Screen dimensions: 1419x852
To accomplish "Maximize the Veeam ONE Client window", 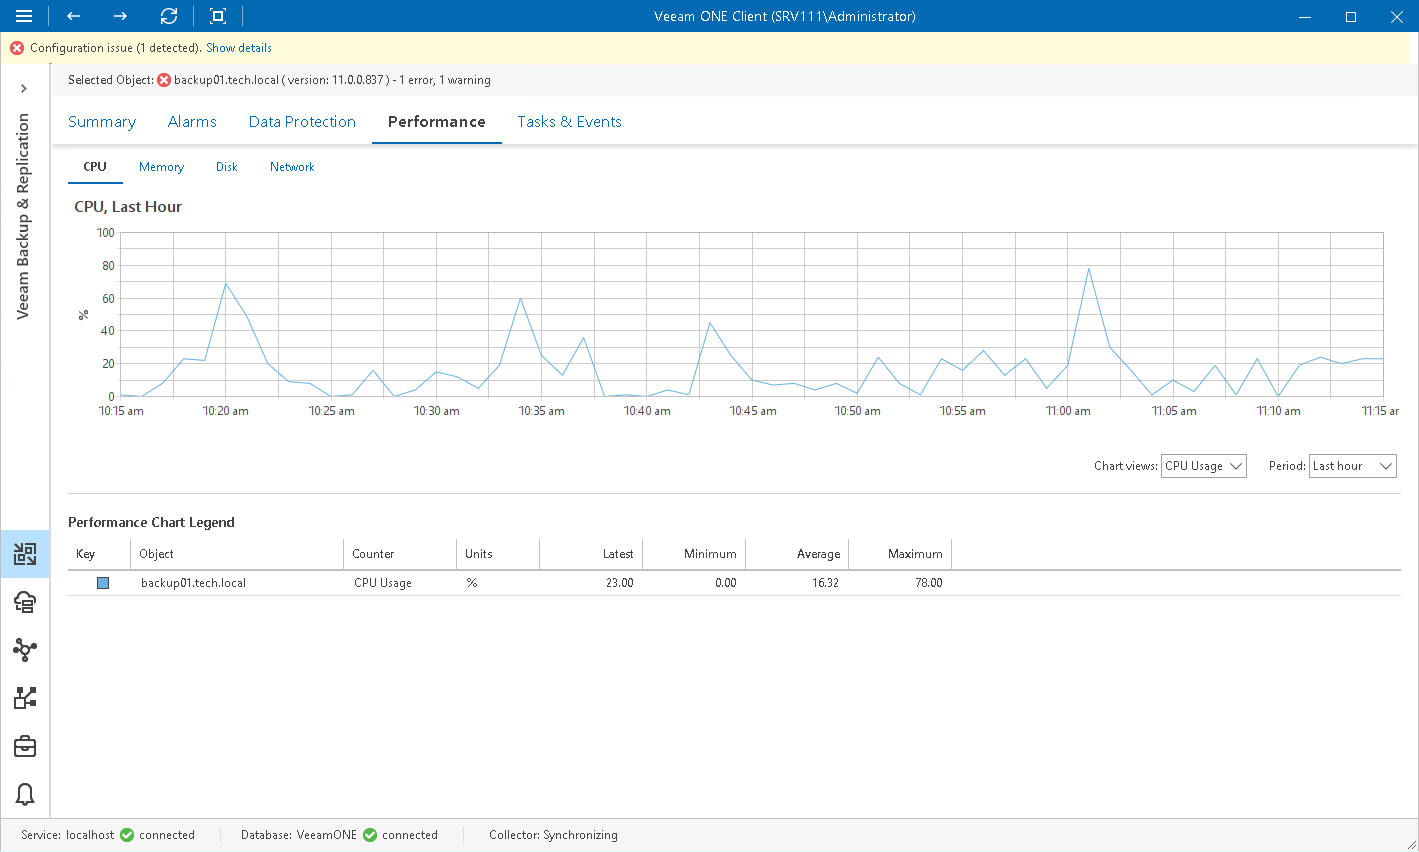I will (x=1351, y=16).
